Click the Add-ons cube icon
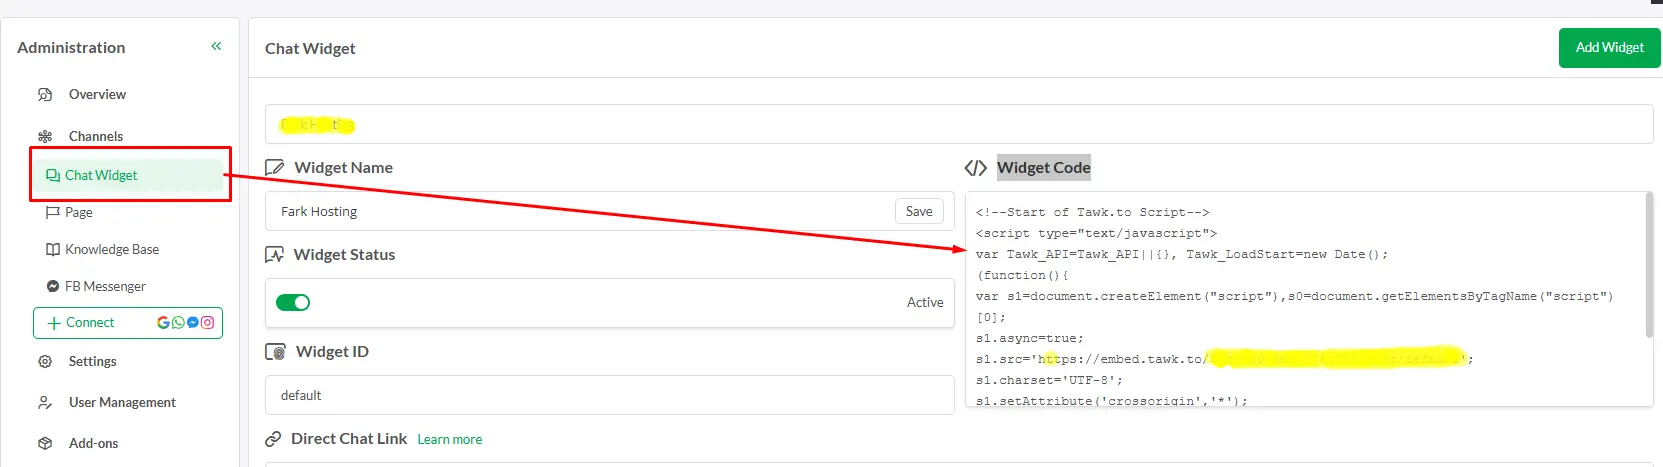Viewport: 1663px width, 467px height. [x=45, y=443]
